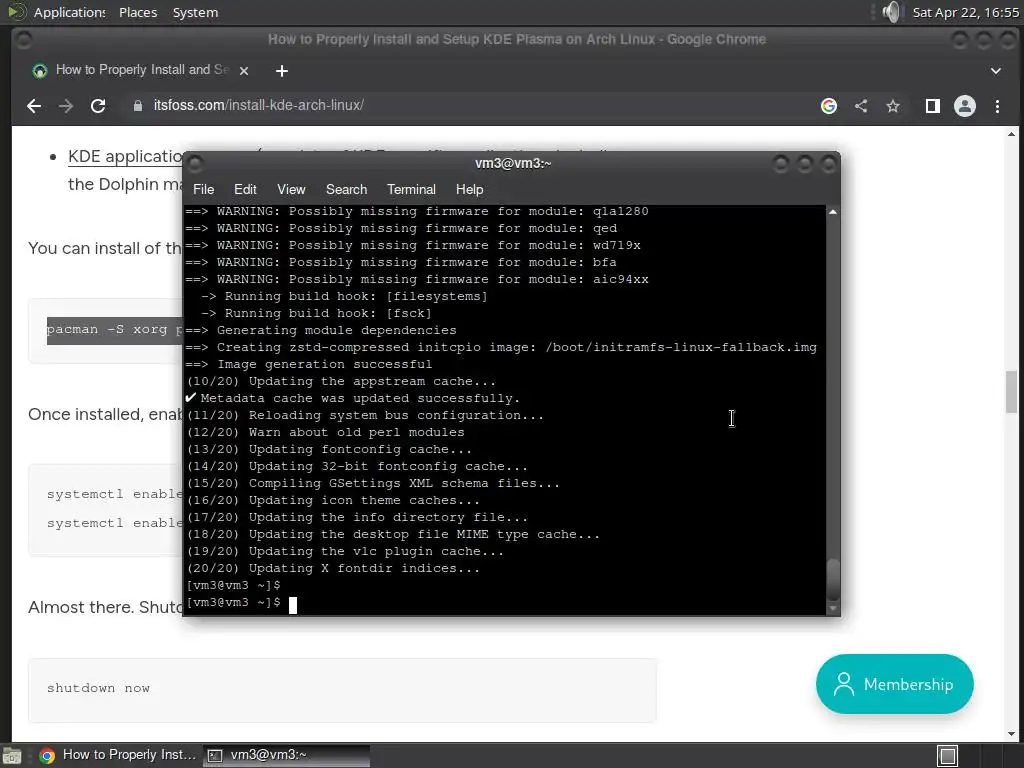Open Chrome three-dot menu
This screenshot has height=768, width=1024.
(x=997, y=106)
